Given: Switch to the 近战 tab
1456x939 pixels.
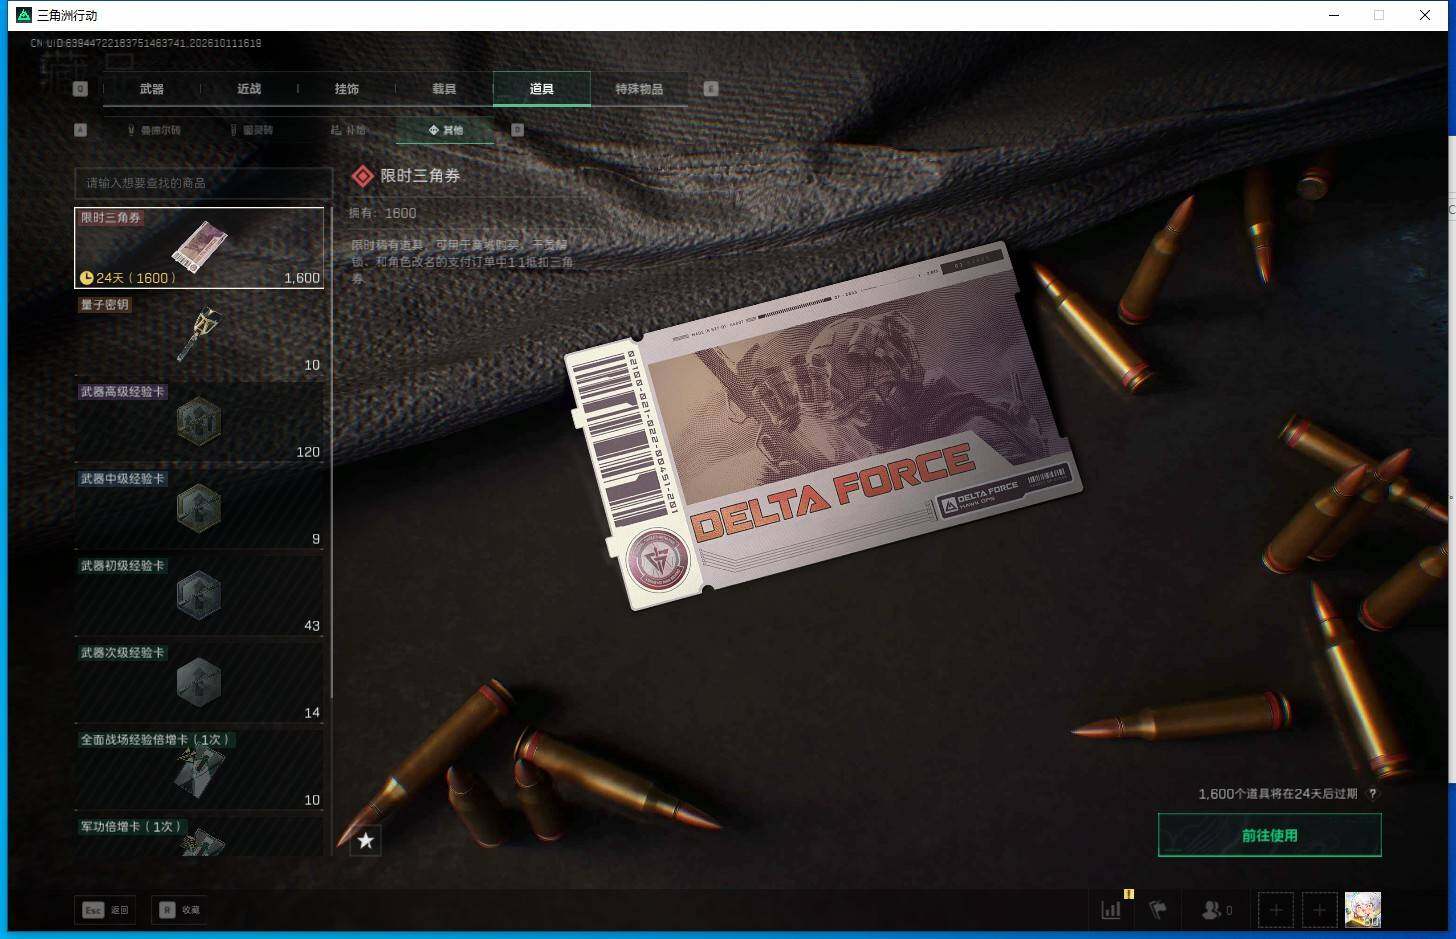Looking at the screenshot, I should [249, 89].
